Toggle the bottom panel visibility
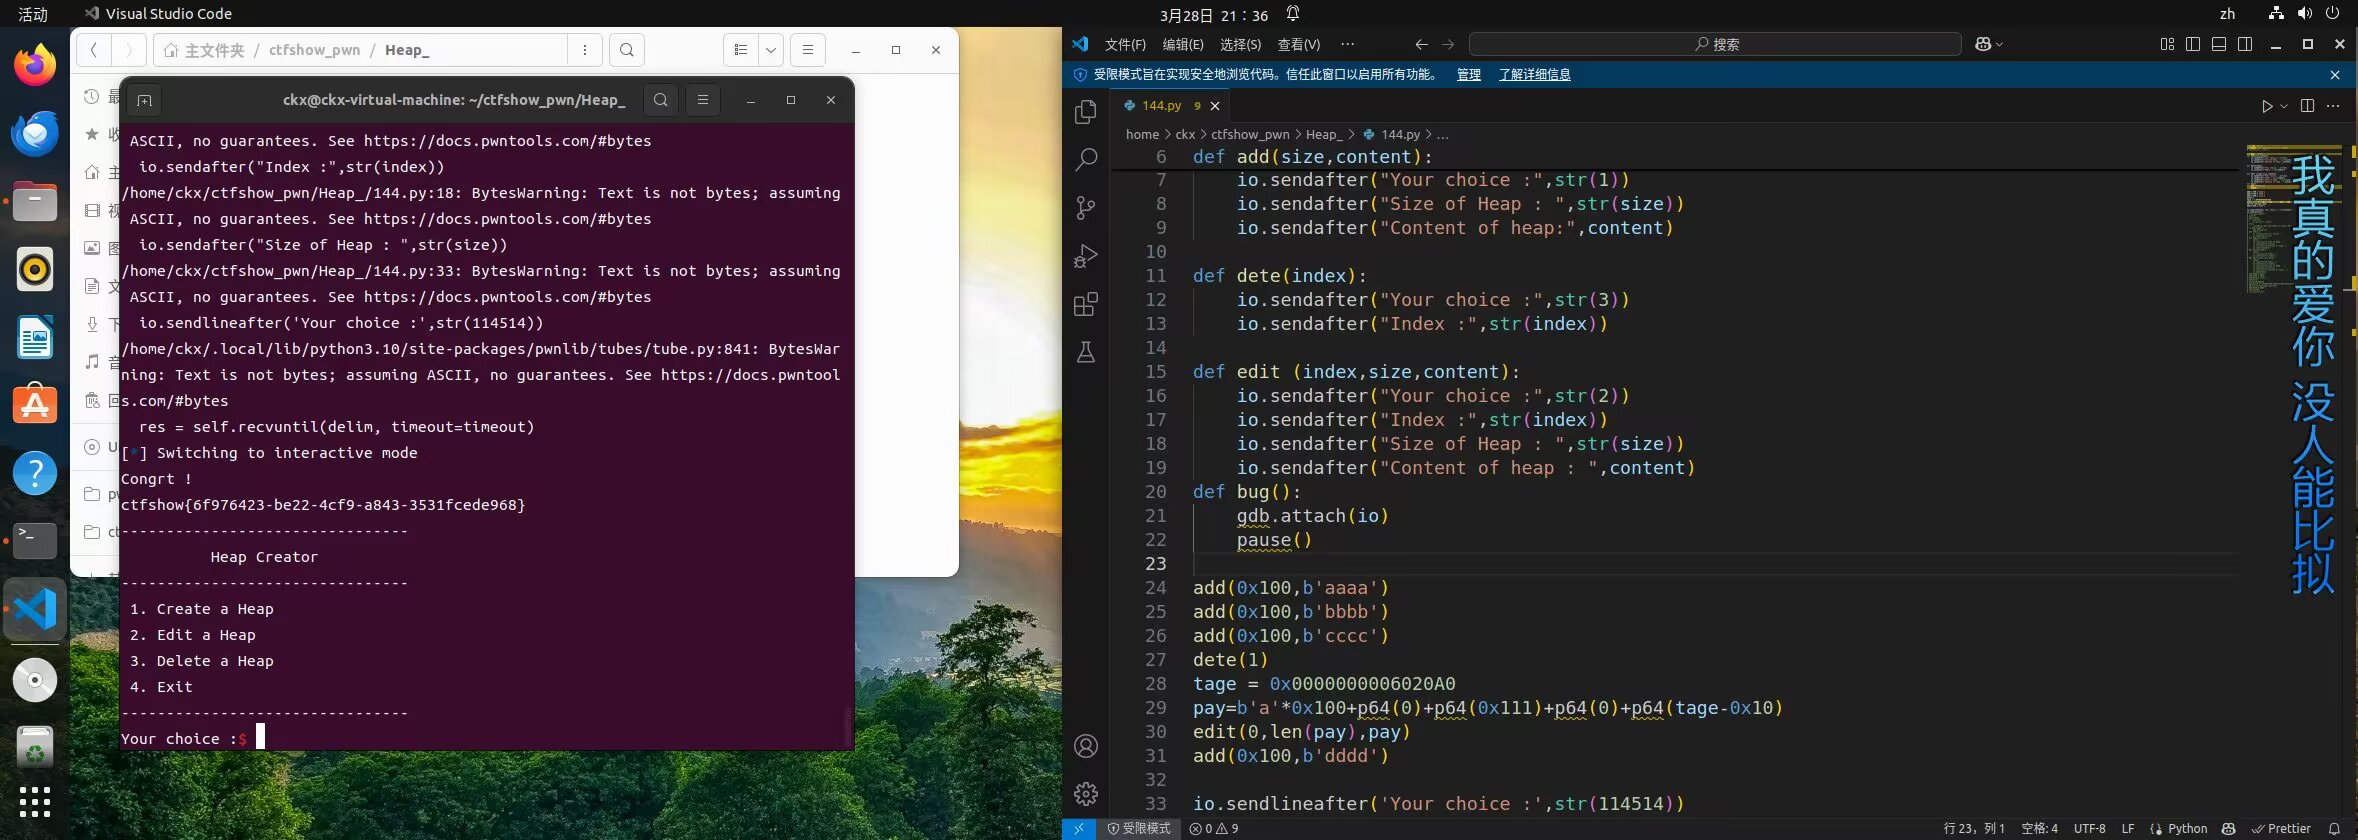Viewport: 2358px width, 840px height. click(x=2219, y=44)
